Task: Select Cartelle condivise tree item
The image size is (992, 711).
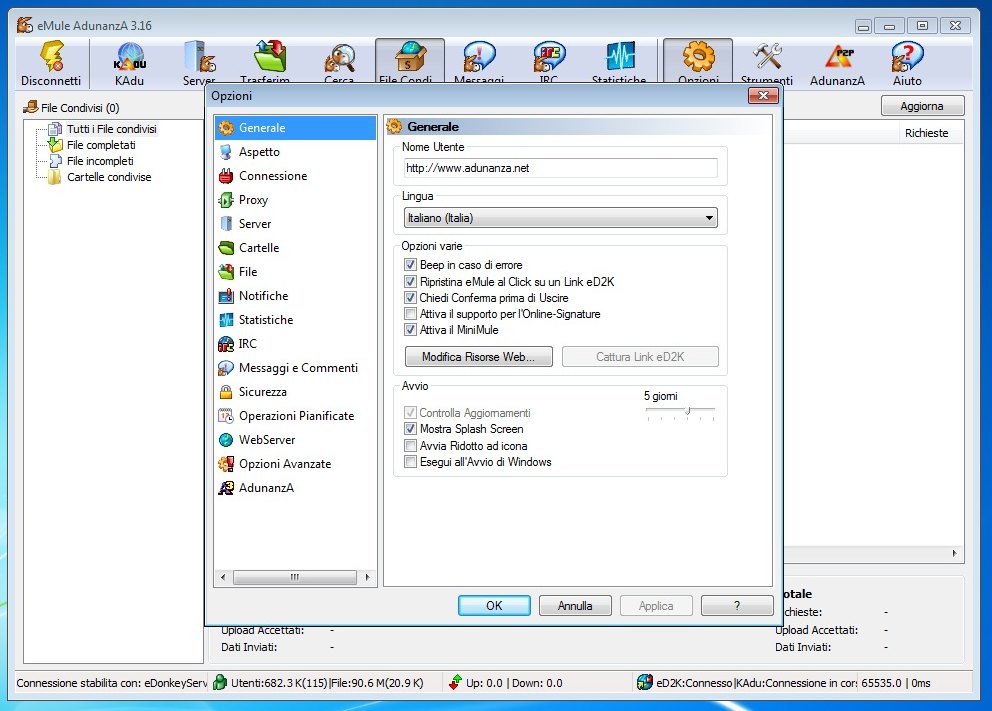Action: (108, 177)
